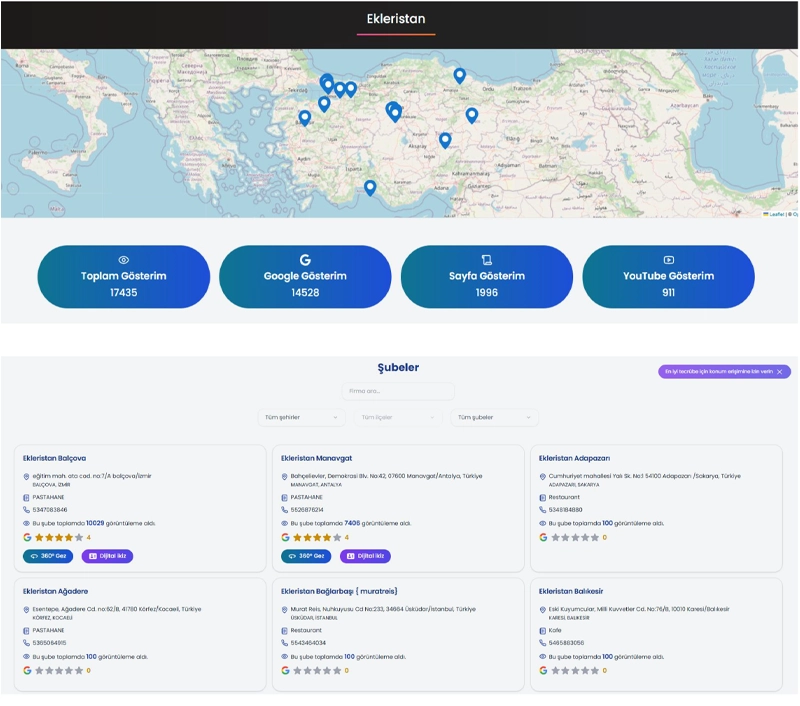Screen dimensions: 800x706
Task: Open the Tüm şehirler dropdown
Action: point(300,417)
